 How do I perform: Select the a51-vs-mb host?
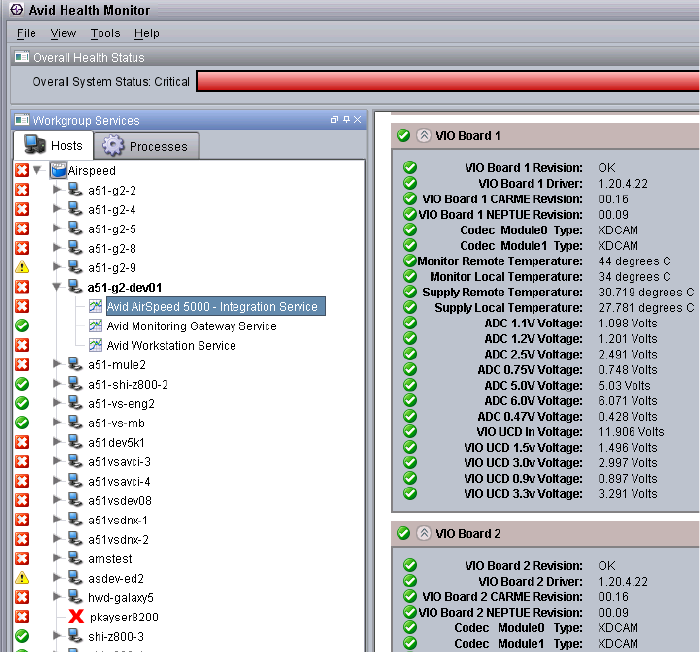coord(116,422)
